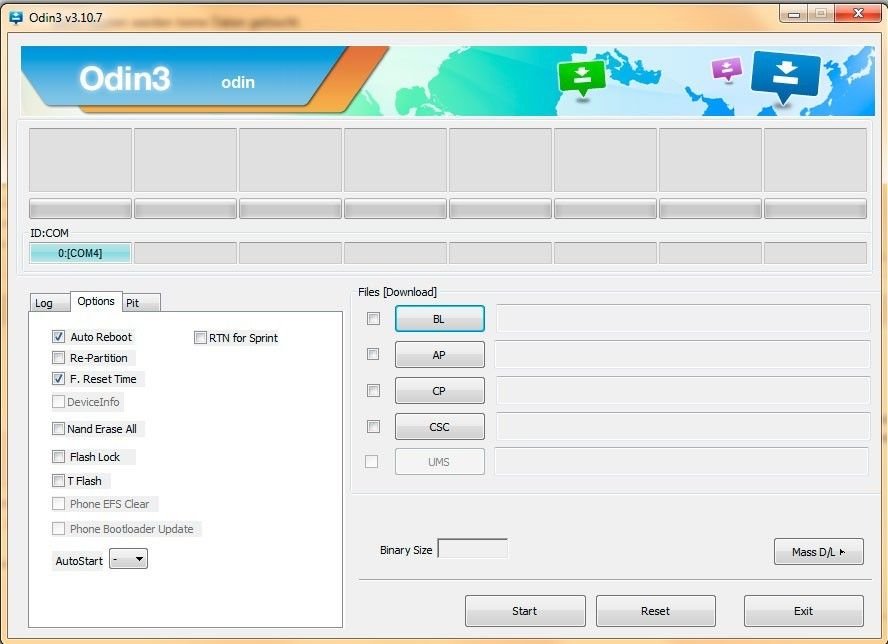888x644 pixels.
Task: Click the ID:COM label
Action: (x=49, y=233)
